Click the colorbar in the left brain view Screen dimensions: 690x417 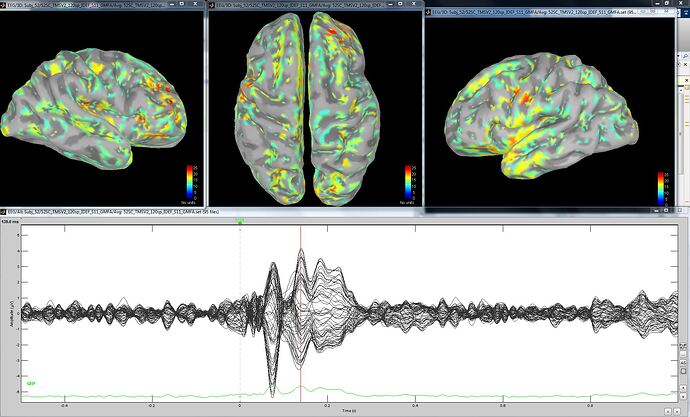pyautogui.click(x=189, y=183)
